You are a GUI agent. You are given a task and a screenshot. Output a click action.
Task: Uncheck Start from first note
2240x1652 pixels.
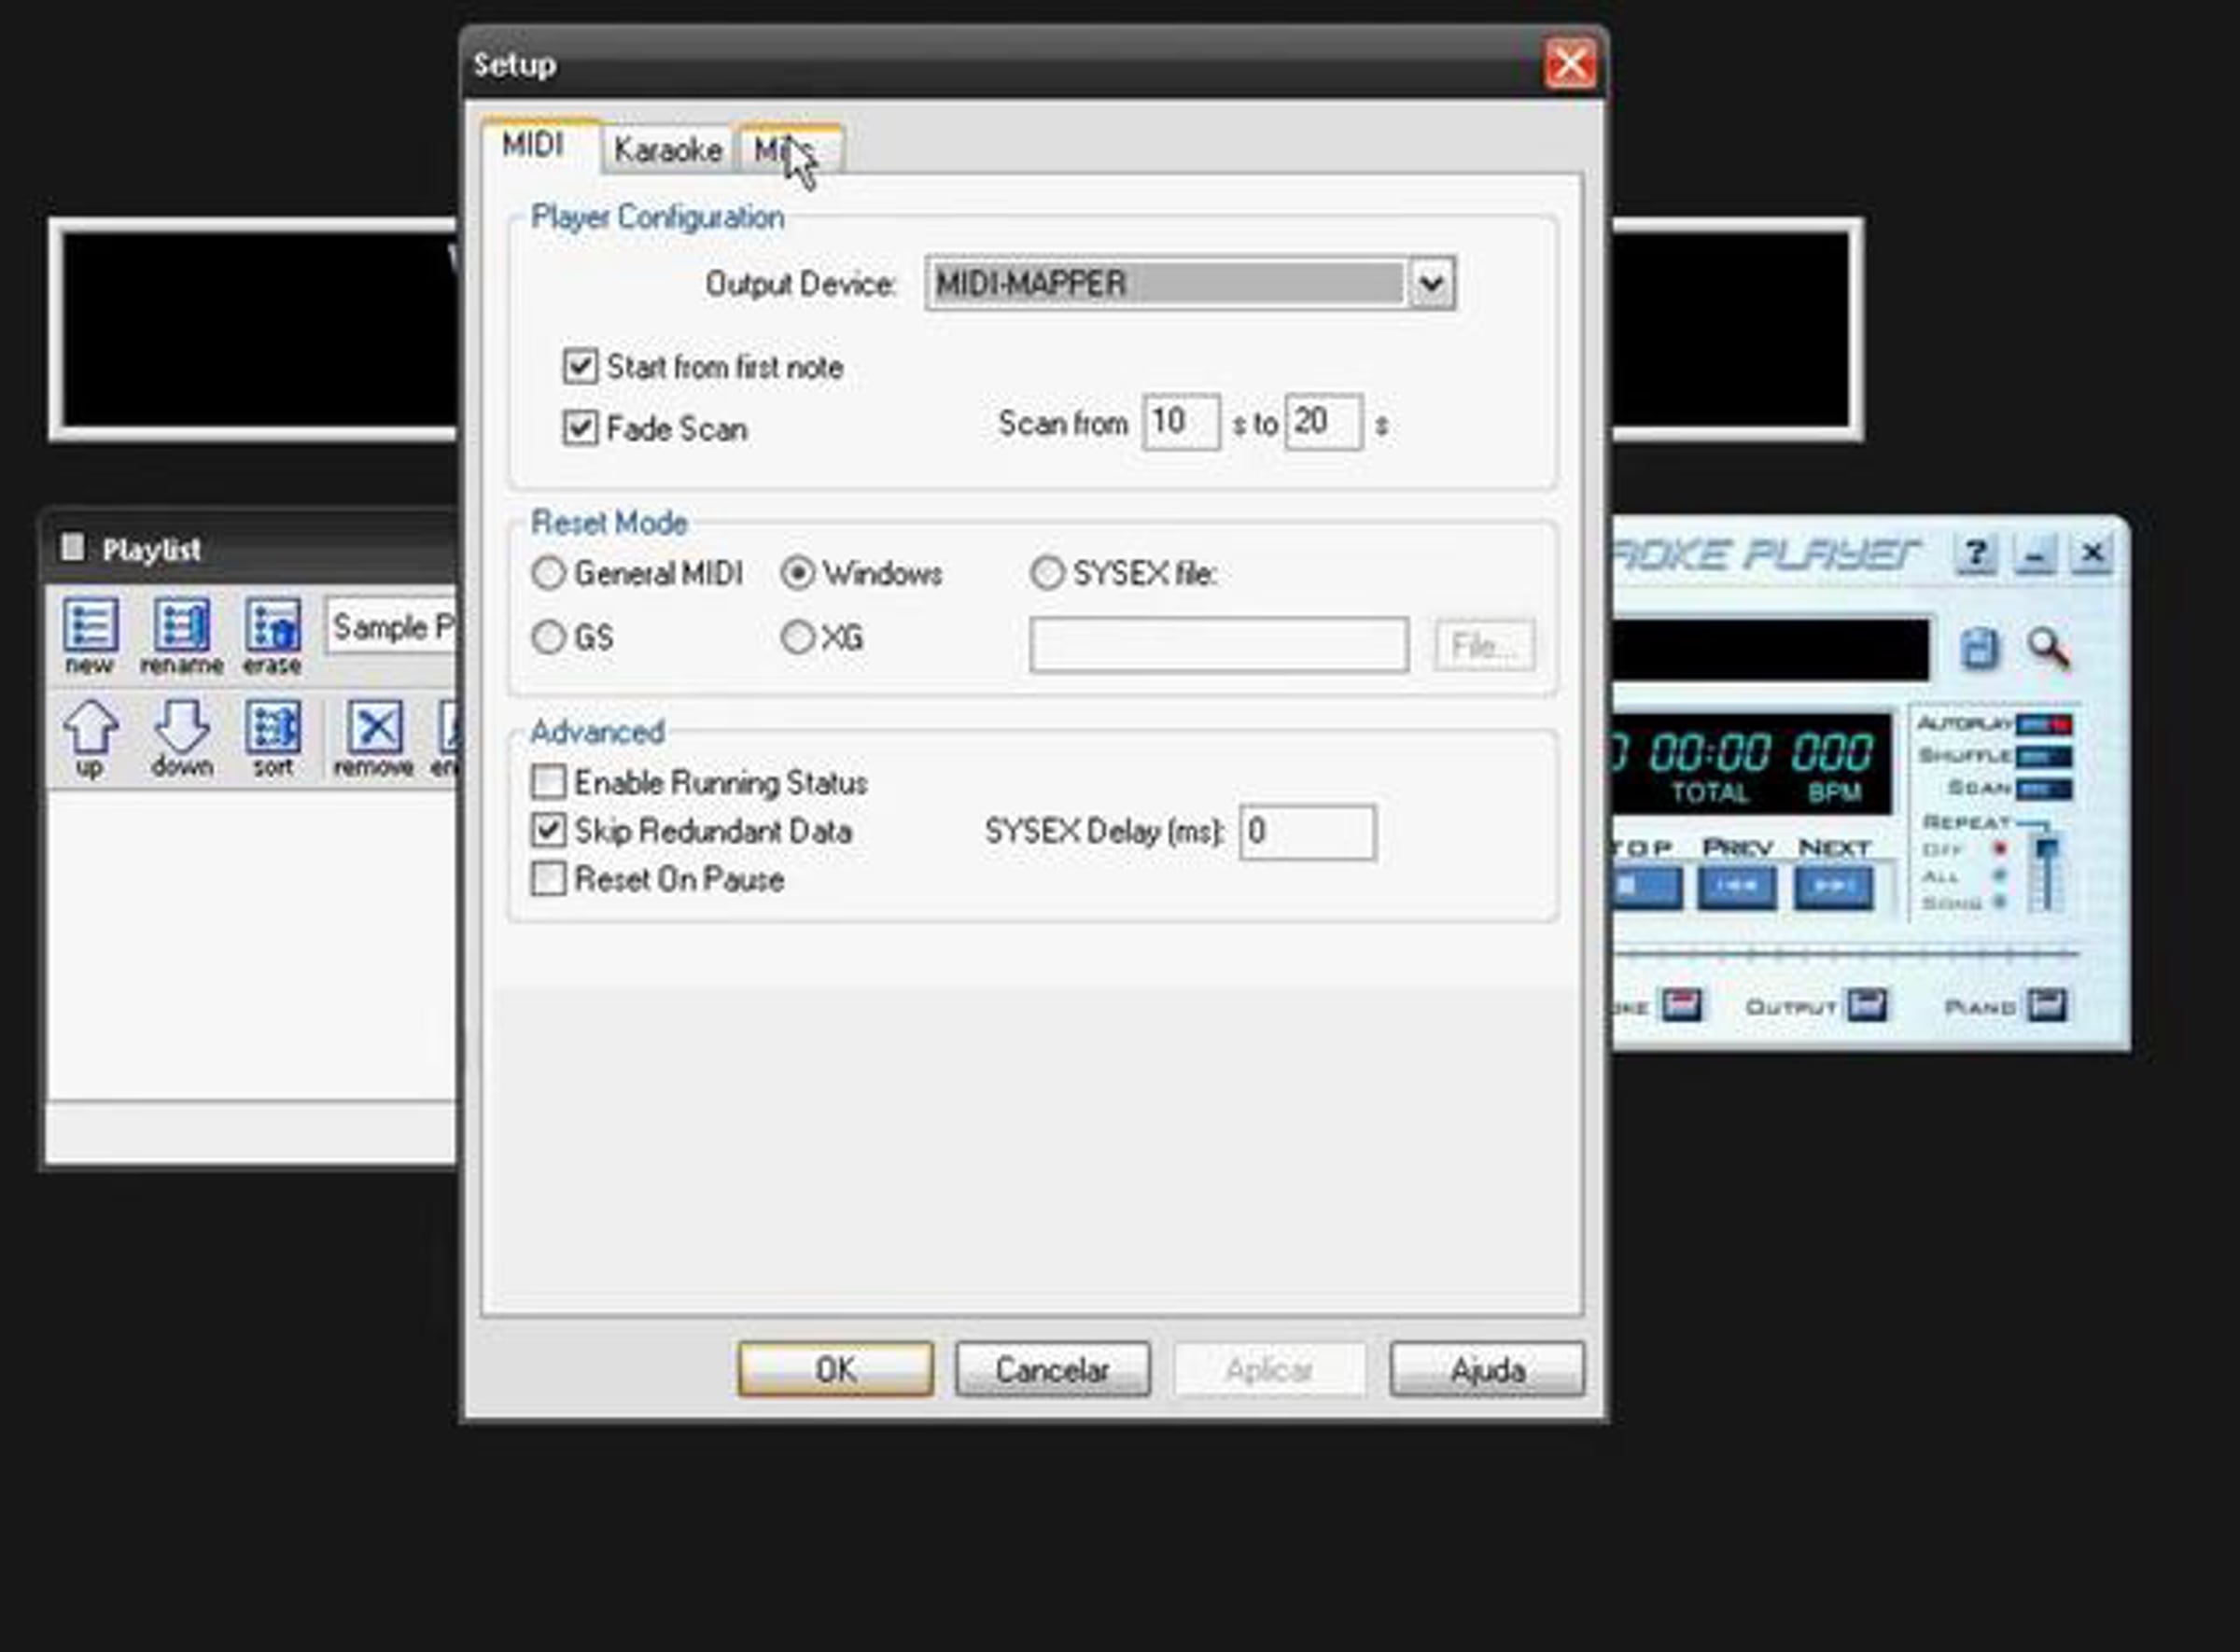[x=581, y=367]
